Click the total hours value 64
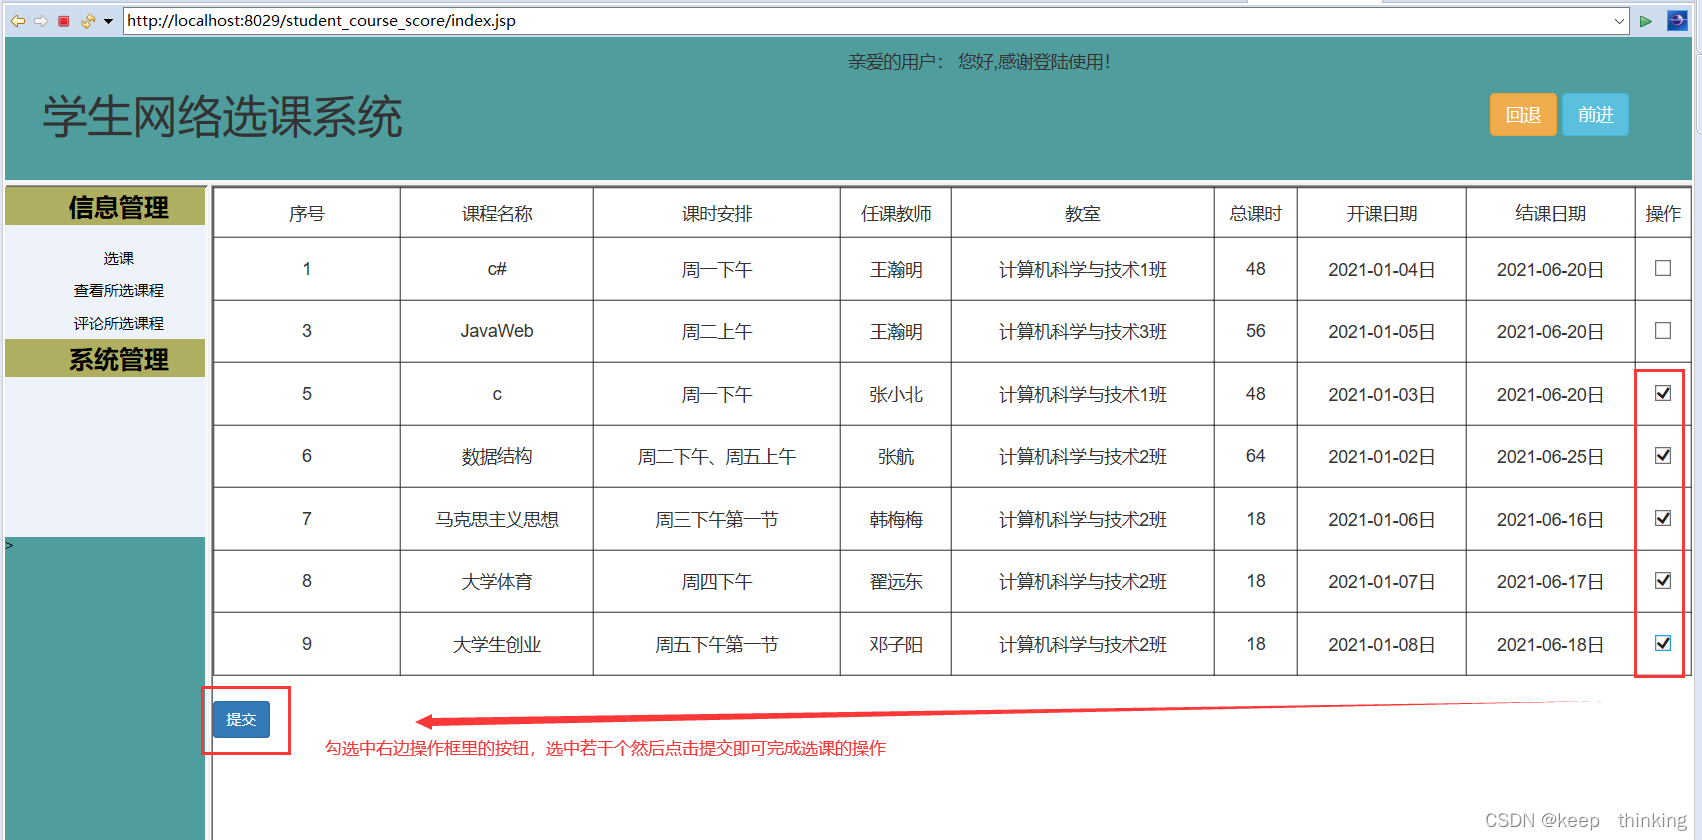The width and height of the screenshot is (1702, 840). (1256, 456)
